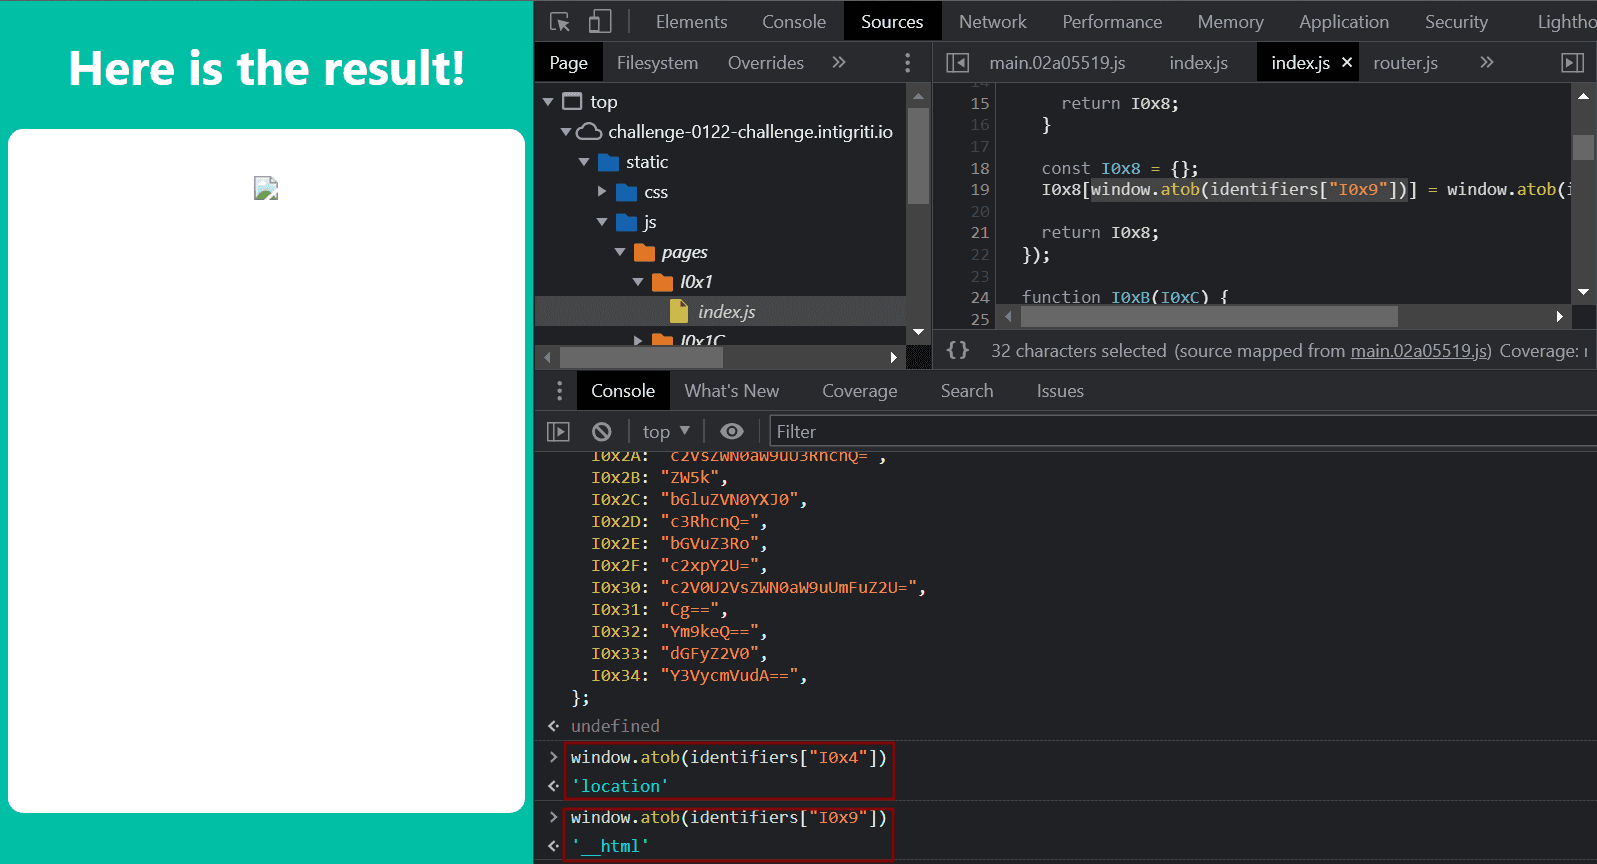Open the live expression eye icon
The width and height of the screenshot is (1597, 864).
pos(732,431)
